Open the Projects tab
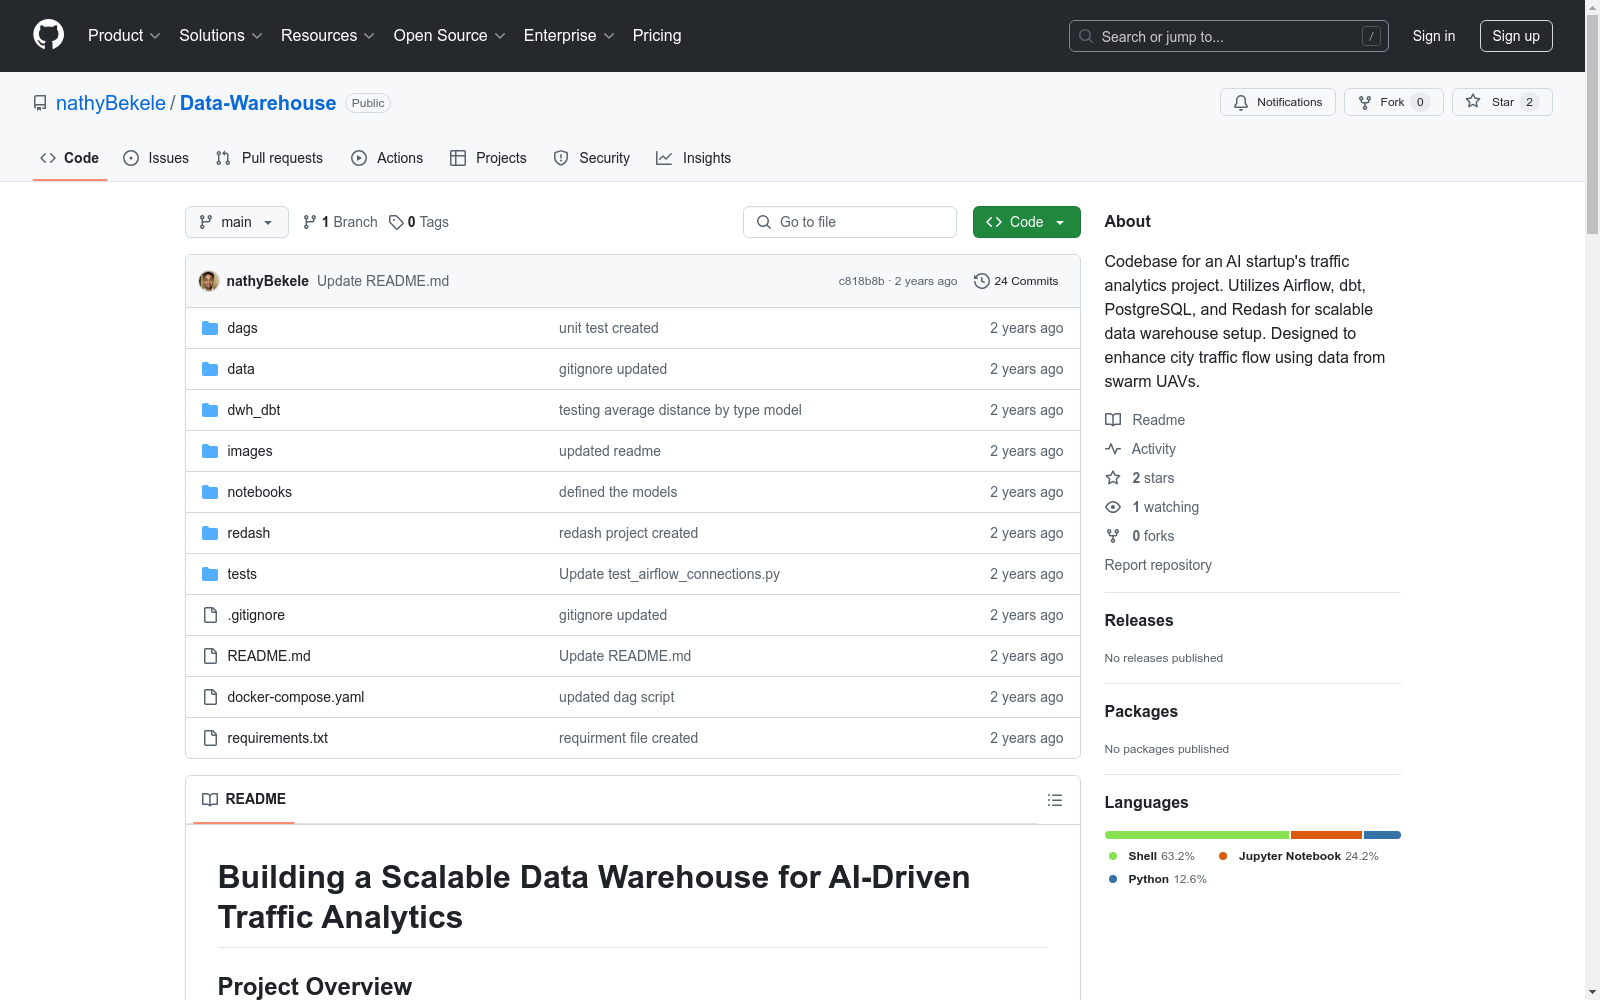Image resolution: width=1600 pixels, height=1000 pixels. tap(488, 158)
